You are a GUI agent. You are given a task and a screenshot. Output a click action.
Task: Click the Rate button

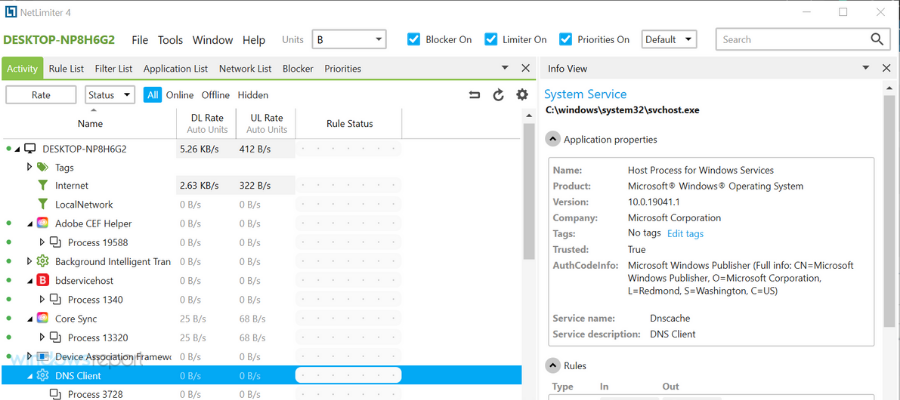tap(41, 95)
